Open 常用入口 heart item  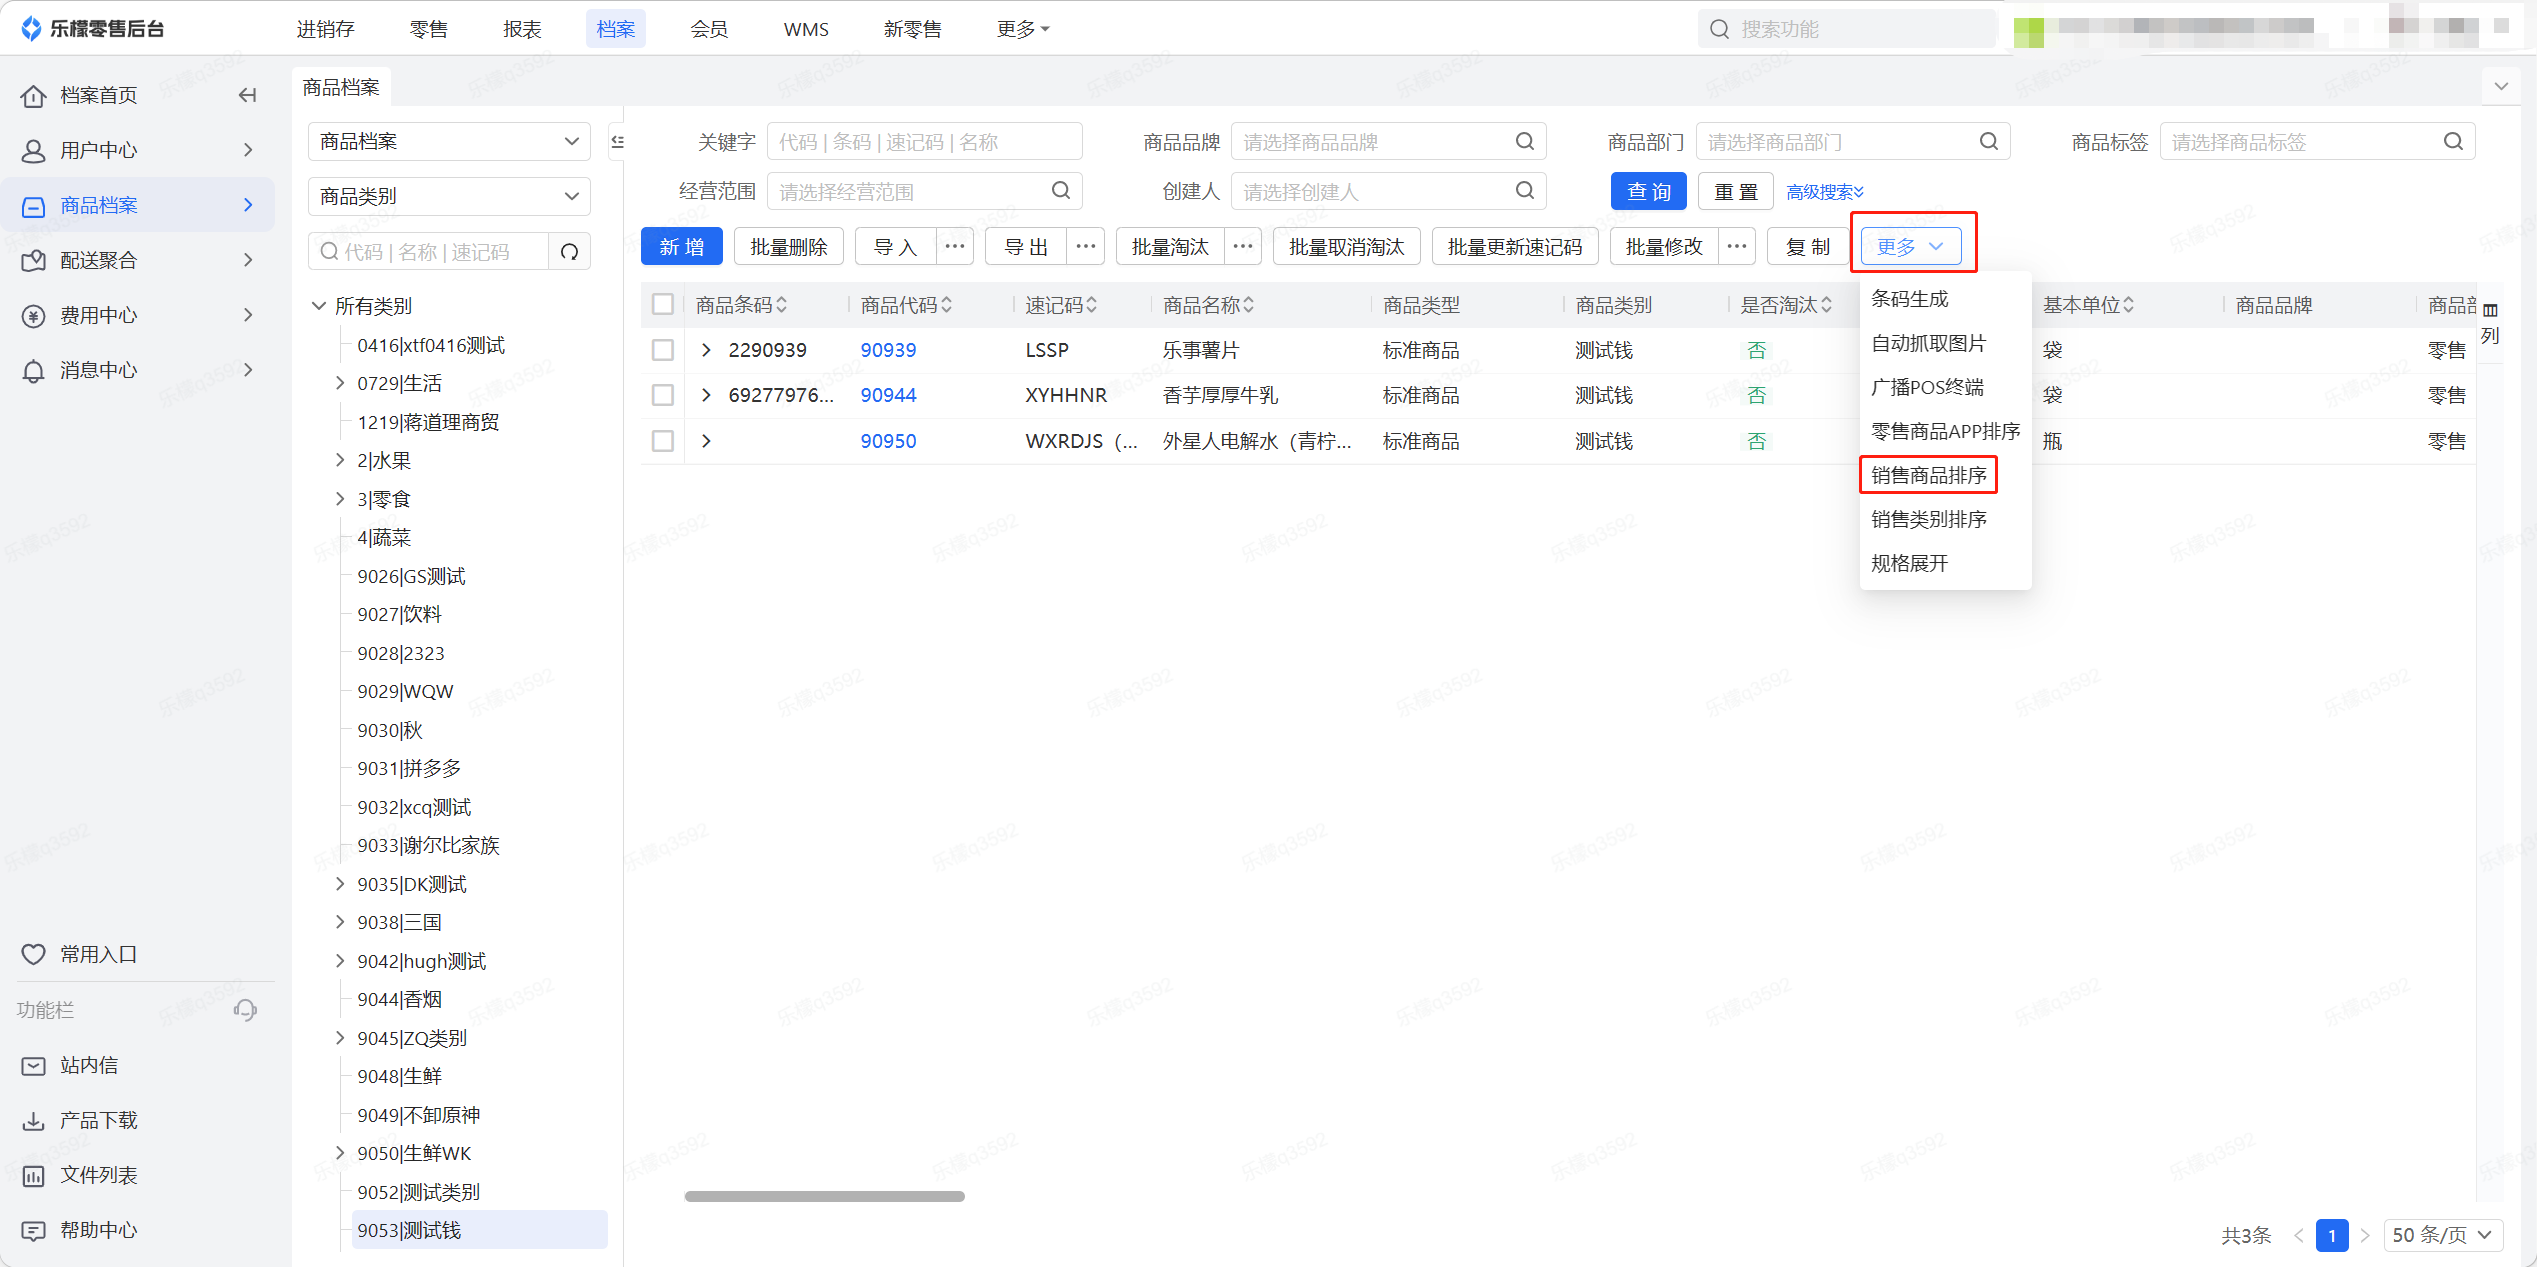[x=137, y=954]
